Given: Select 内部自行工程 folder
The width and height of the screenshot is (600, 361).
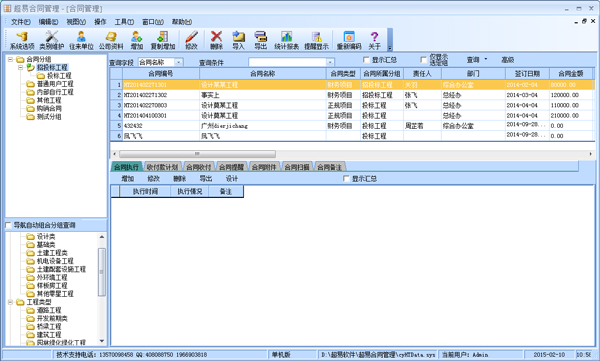Looking at the screenshot, I should (55, 92).
